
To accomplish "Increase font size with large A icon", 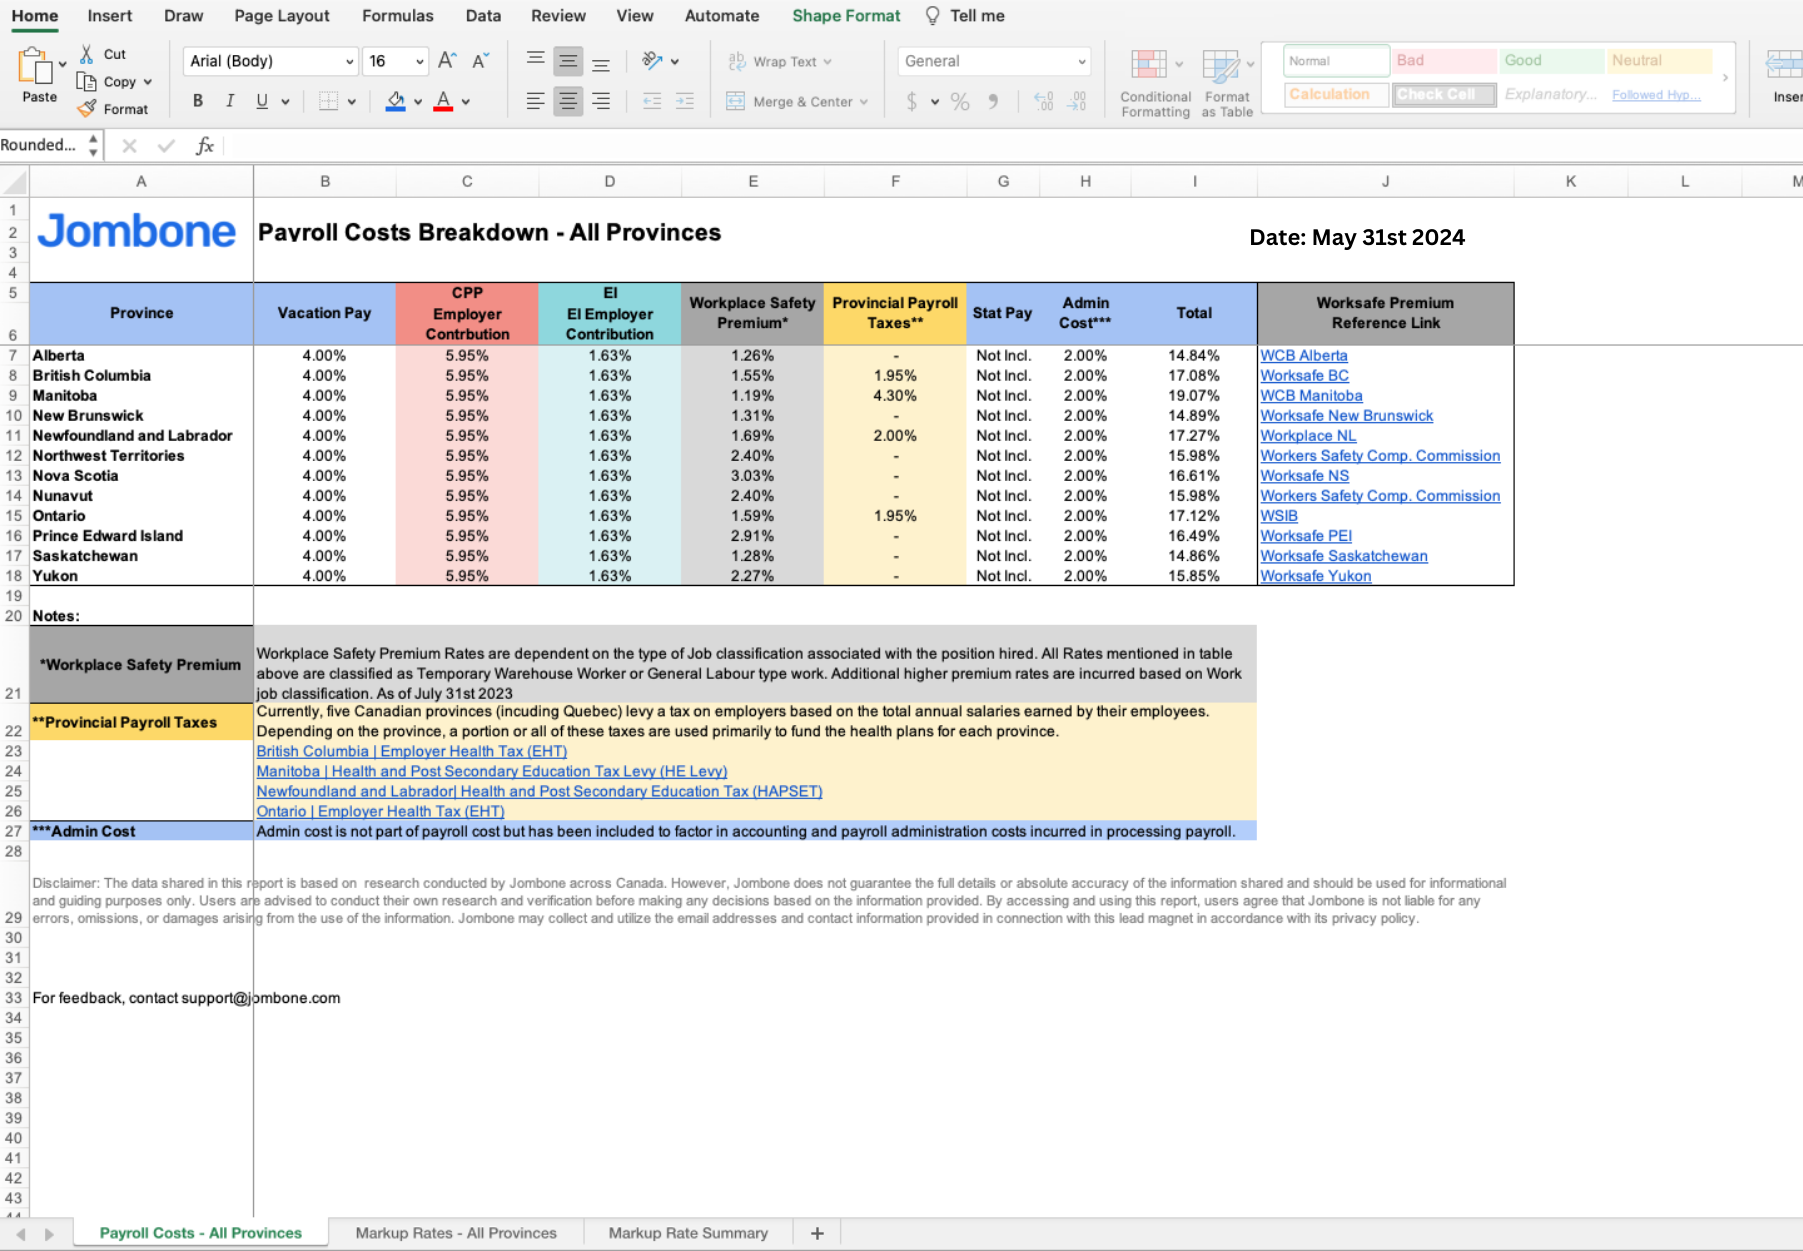I will click(447, 61).
